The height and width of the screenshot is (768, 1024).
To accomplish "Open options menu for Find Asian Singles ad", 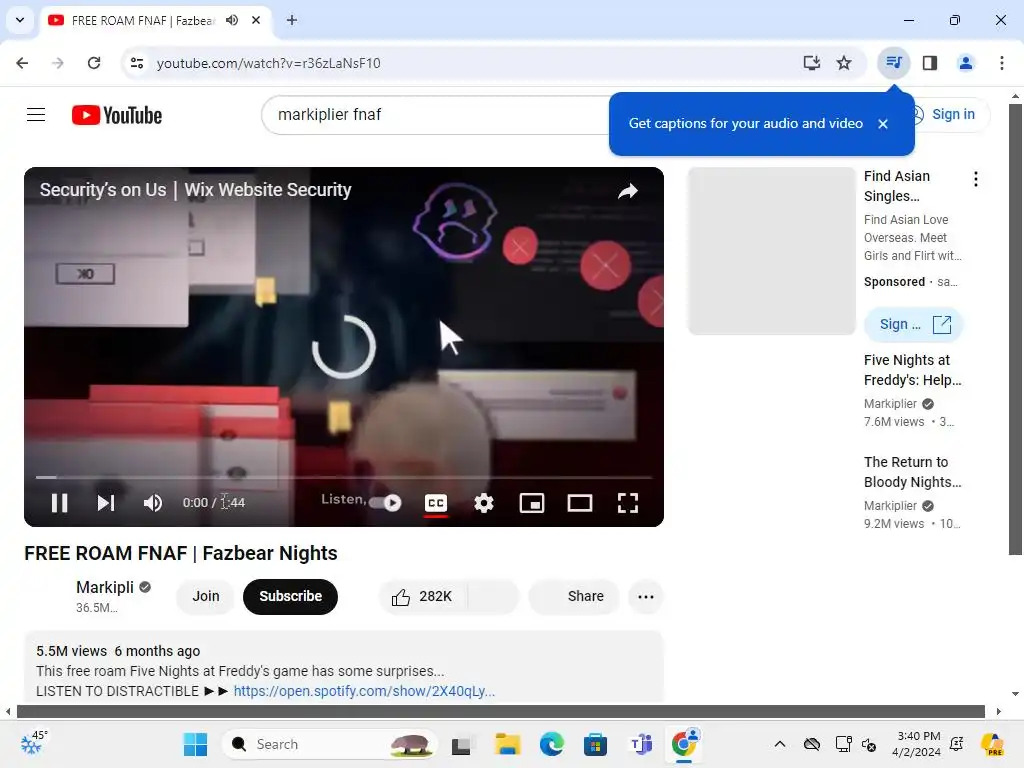I will [976, 179].
